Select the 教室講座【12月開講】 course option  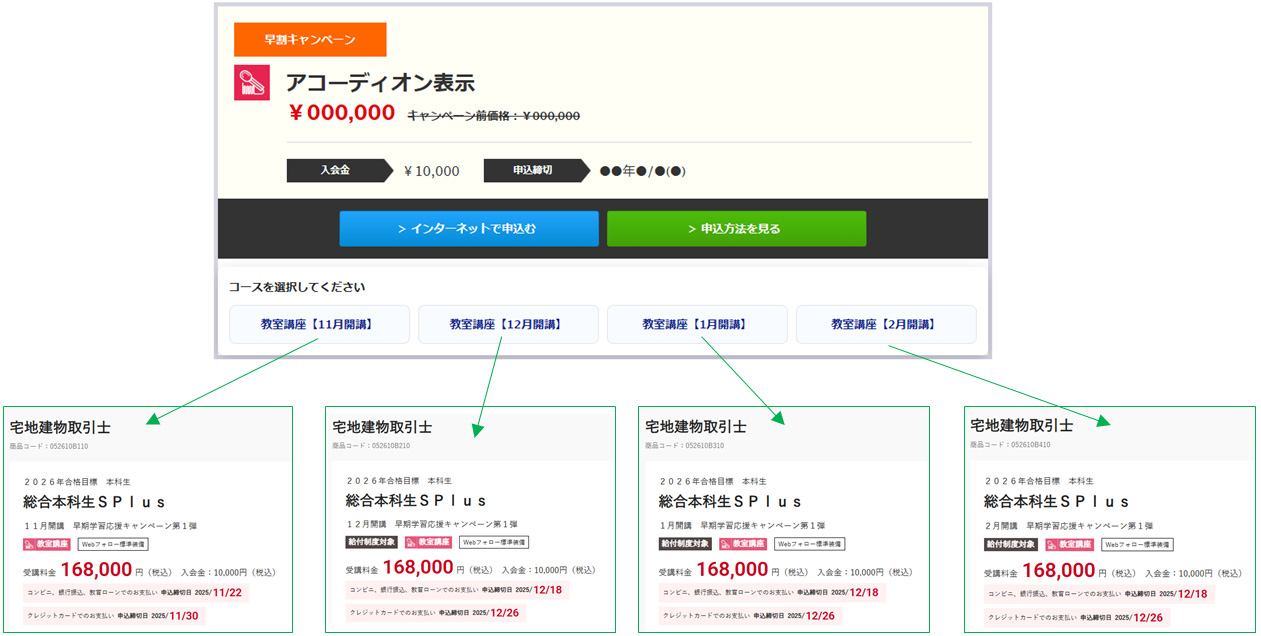pos(508,324)
